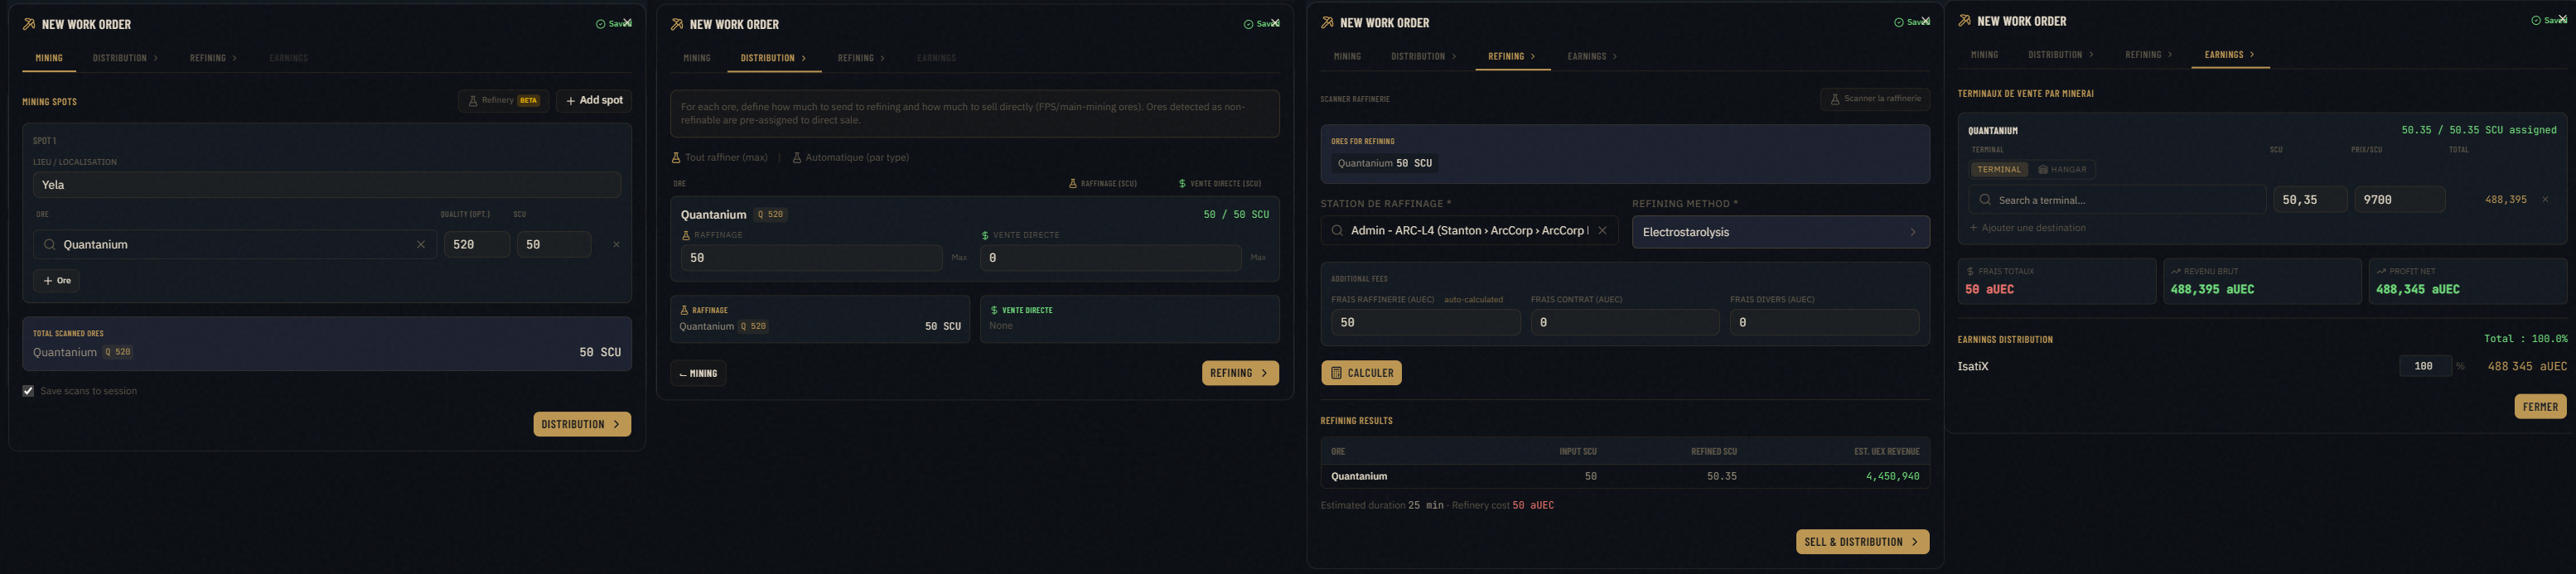Click the Frais Contrat (aUEC) field
Screen dimensions: 2576x574
pyautogui.click(x=1625, y=322)
